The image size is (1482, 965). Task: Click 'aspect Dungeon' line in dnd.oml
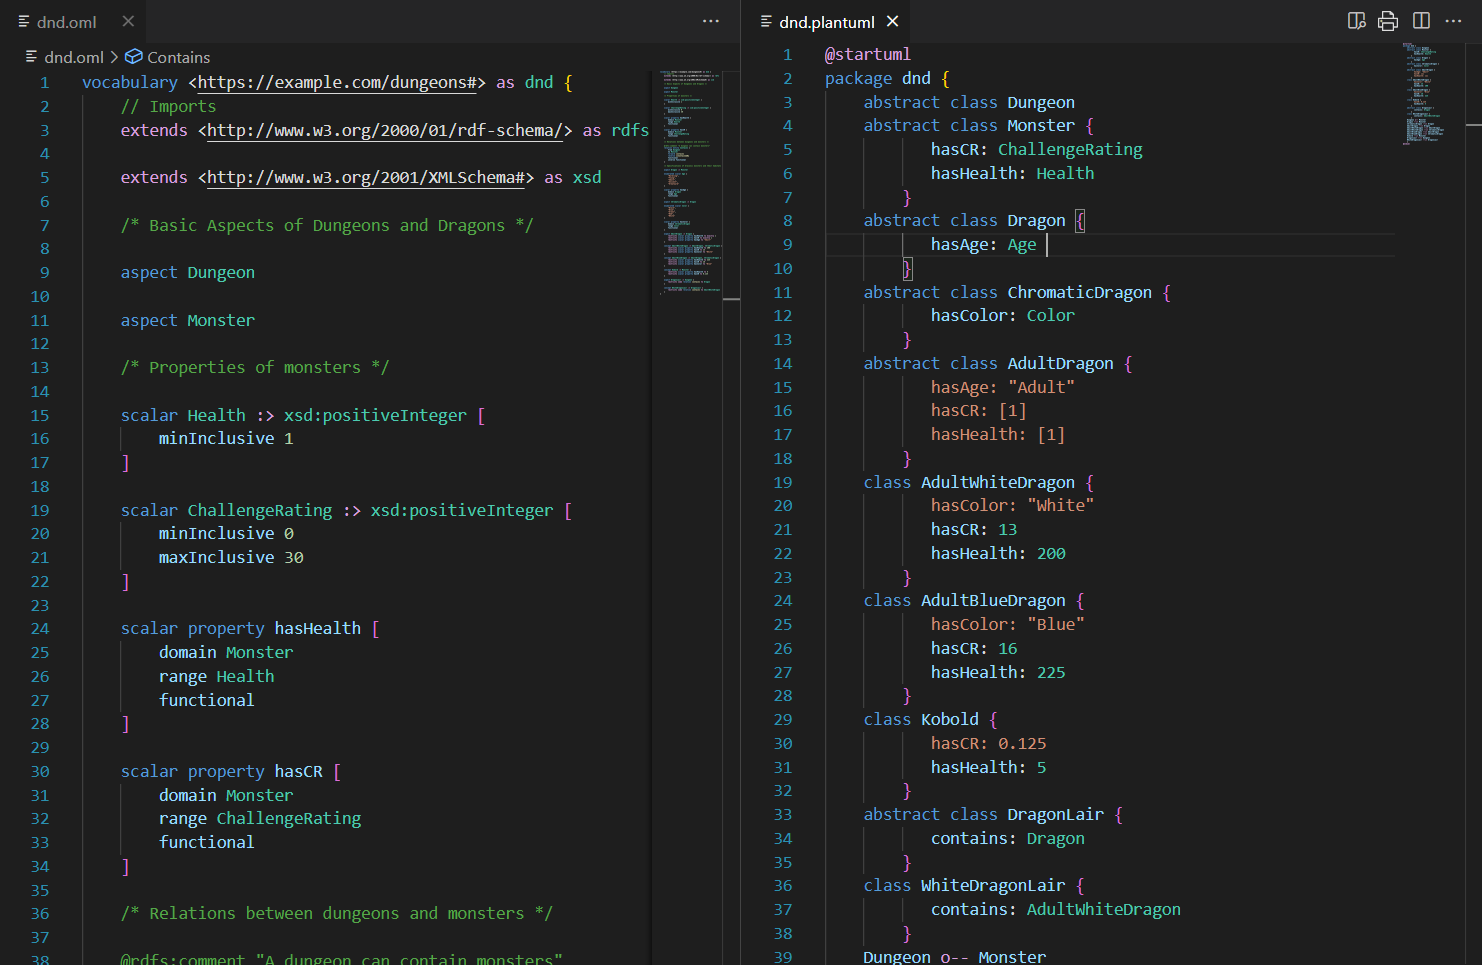pos(188,272)
